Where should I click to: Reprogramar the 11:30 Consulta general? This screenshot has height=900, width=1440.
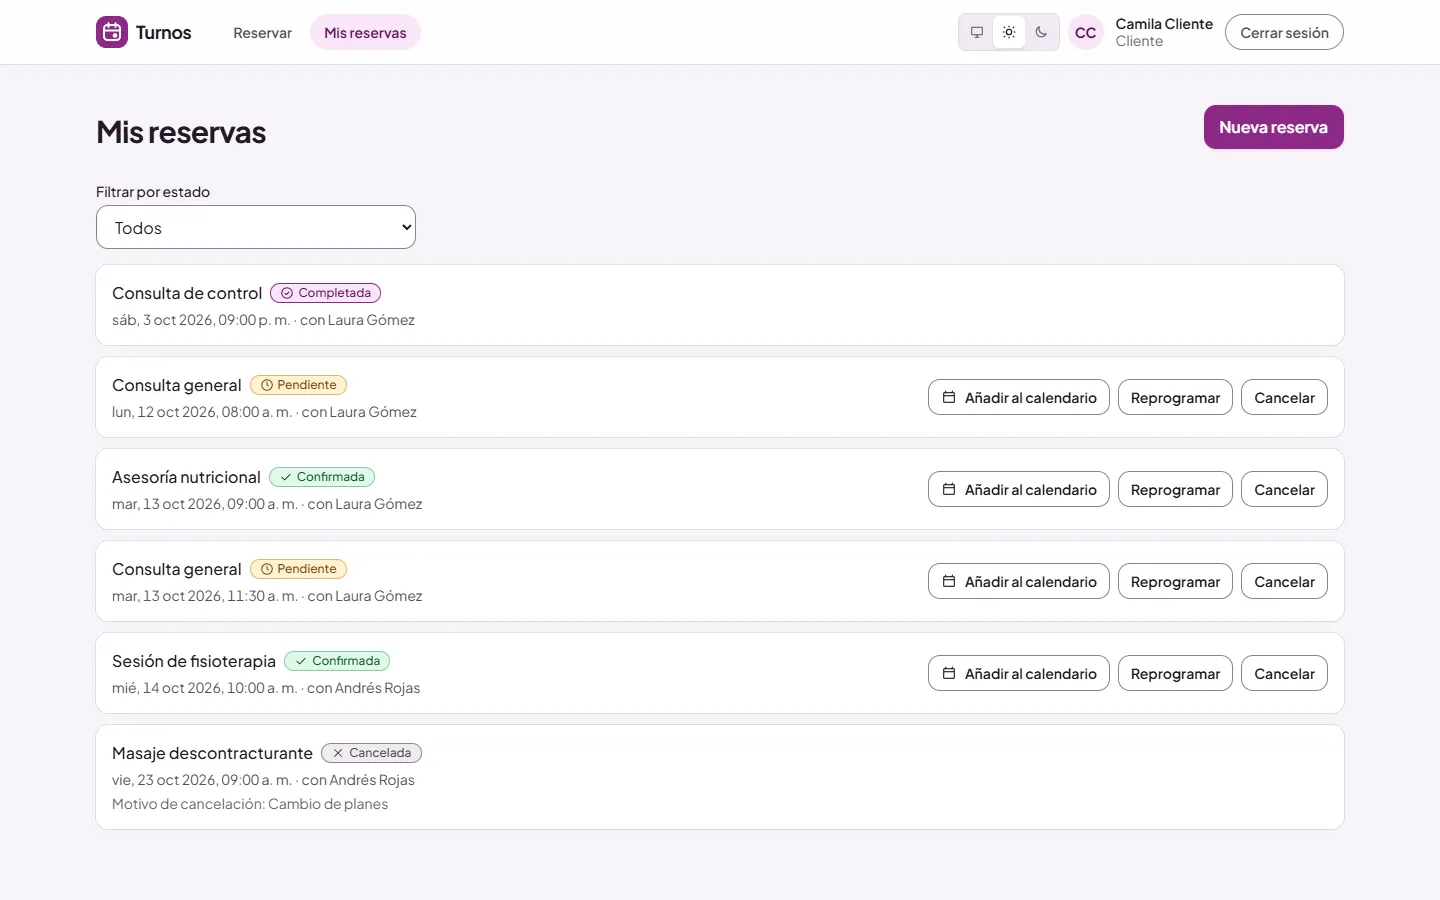pos(1175,581)
